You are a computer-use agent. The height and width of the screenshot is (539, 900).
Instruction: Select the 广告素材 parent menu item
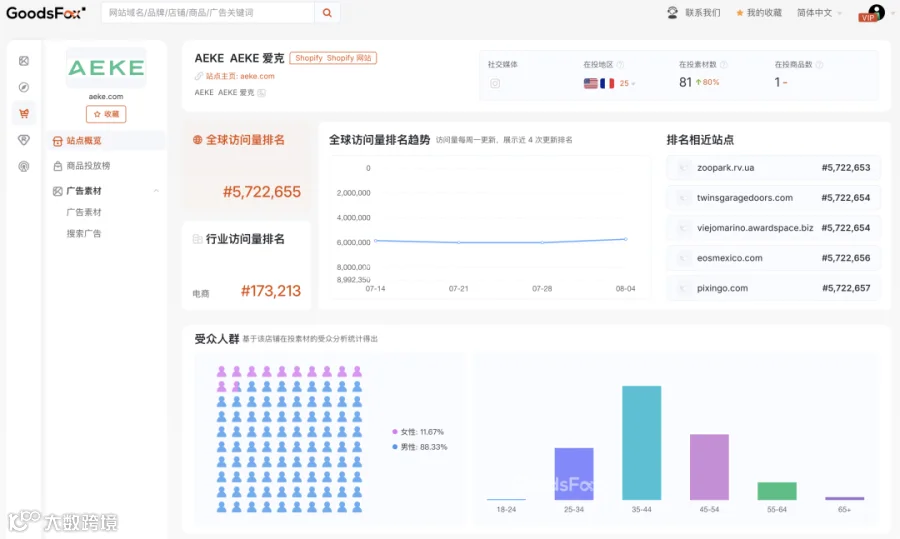106,191
